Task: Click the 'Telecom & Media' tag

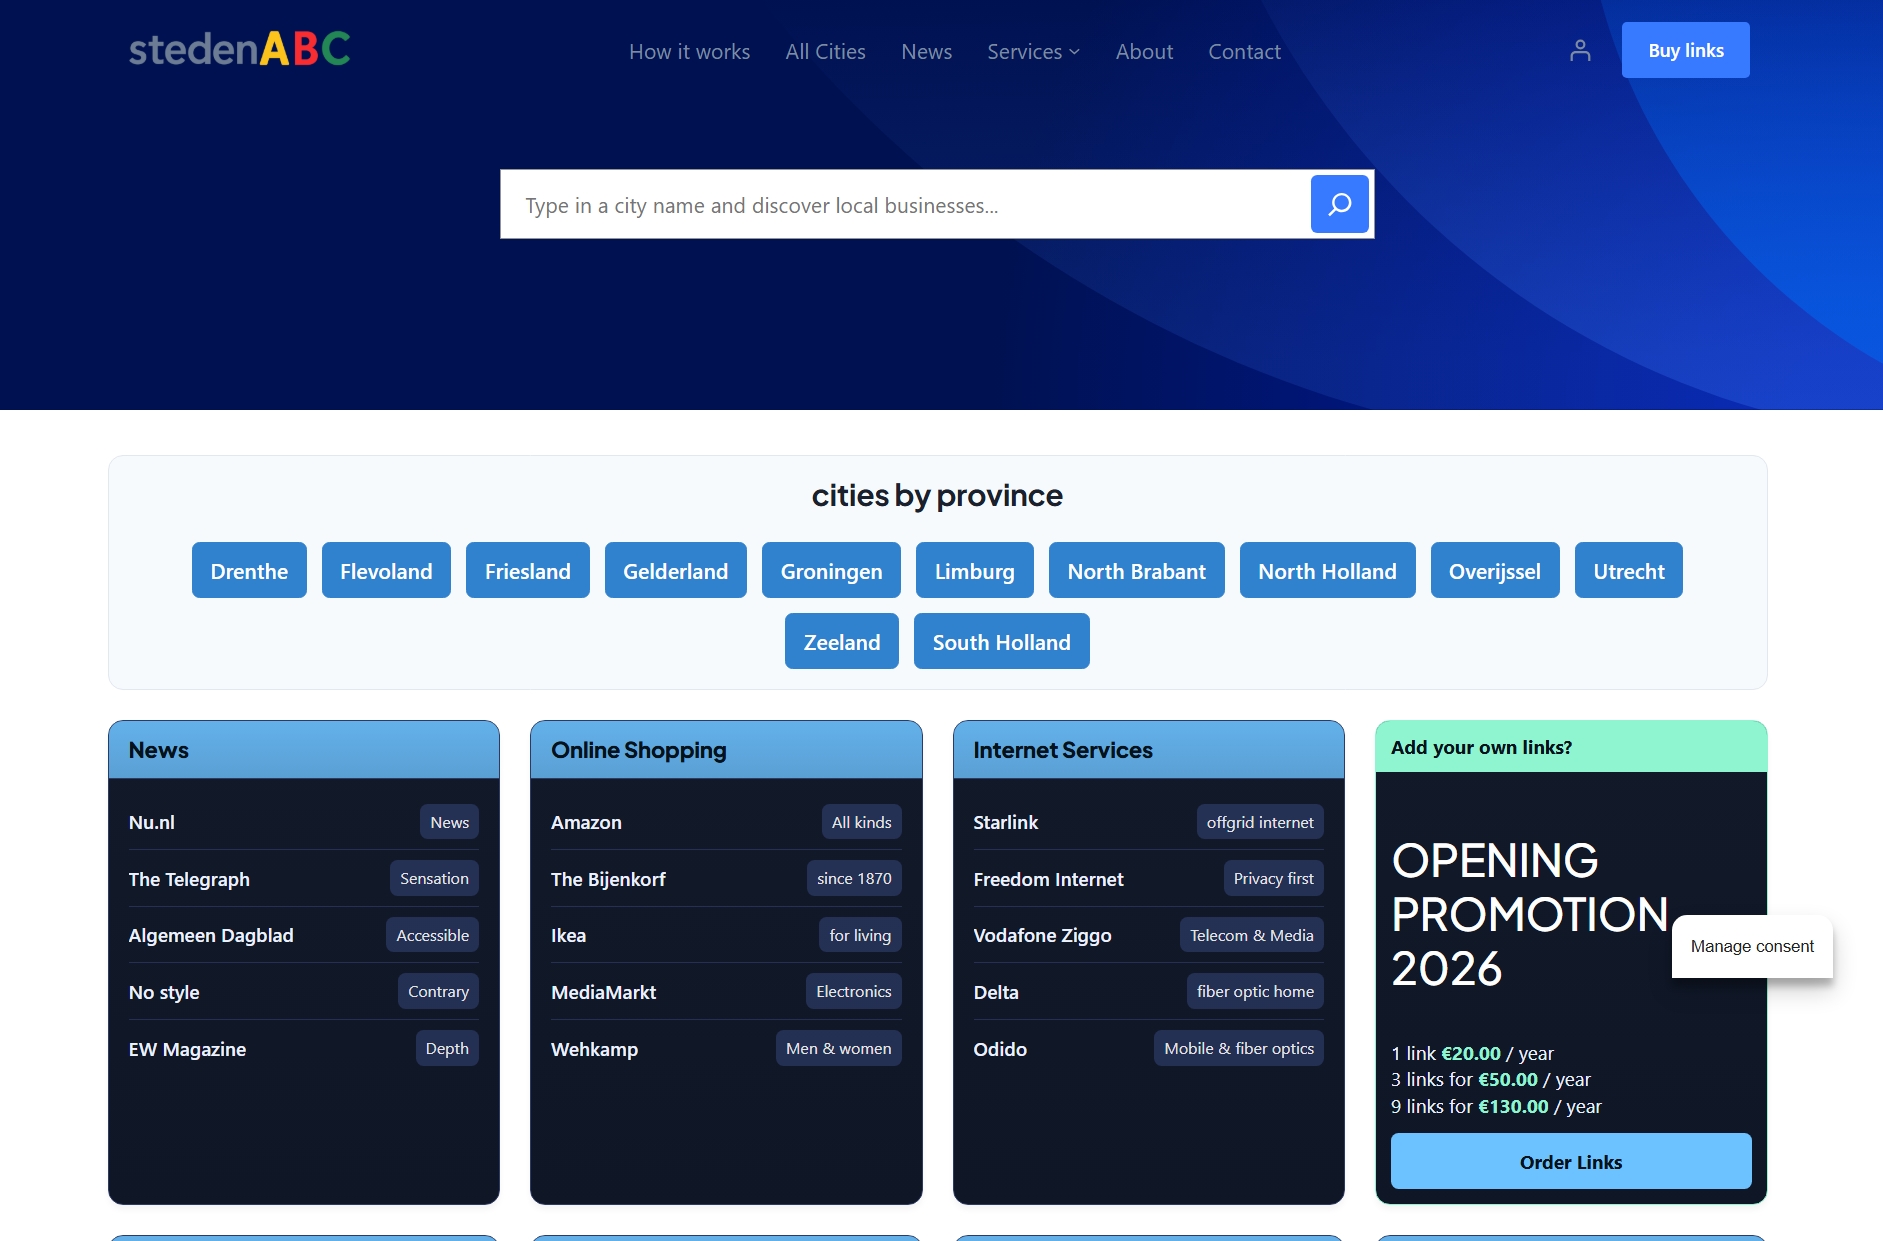Action: point(1252,935)
